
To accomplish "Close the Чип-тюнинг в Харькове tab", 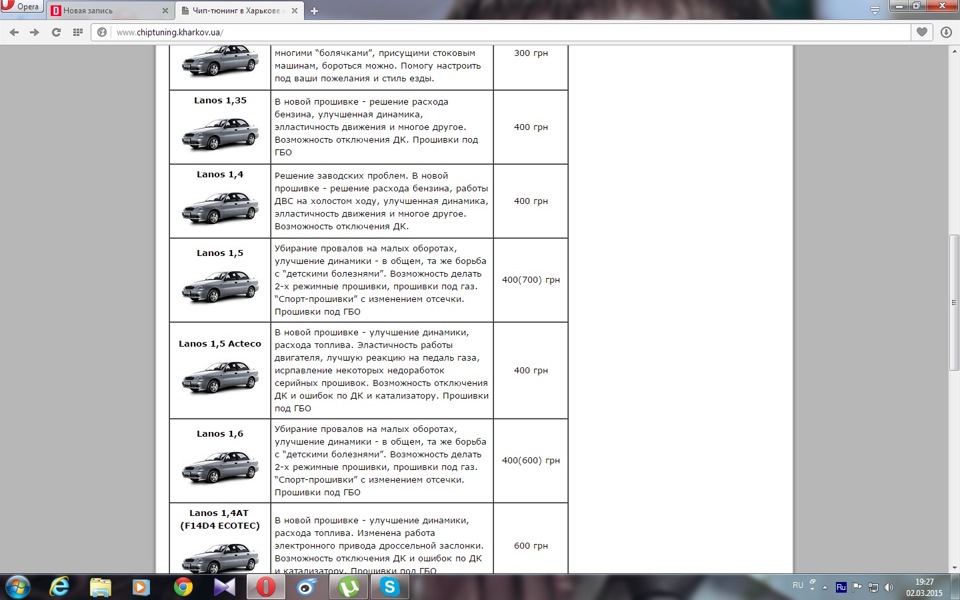I will pyautogui.click(x=294, y=11).
